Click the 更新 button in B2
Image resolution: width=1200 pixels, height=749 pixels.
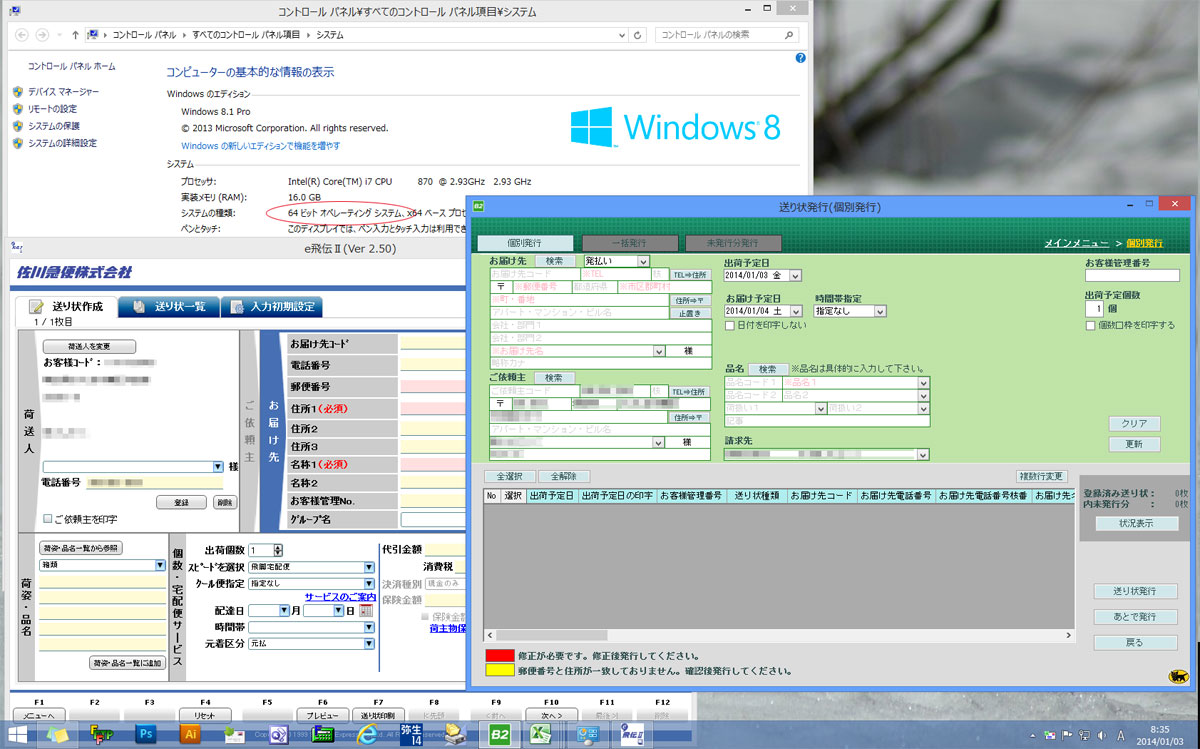click(x=1134, y=444)
